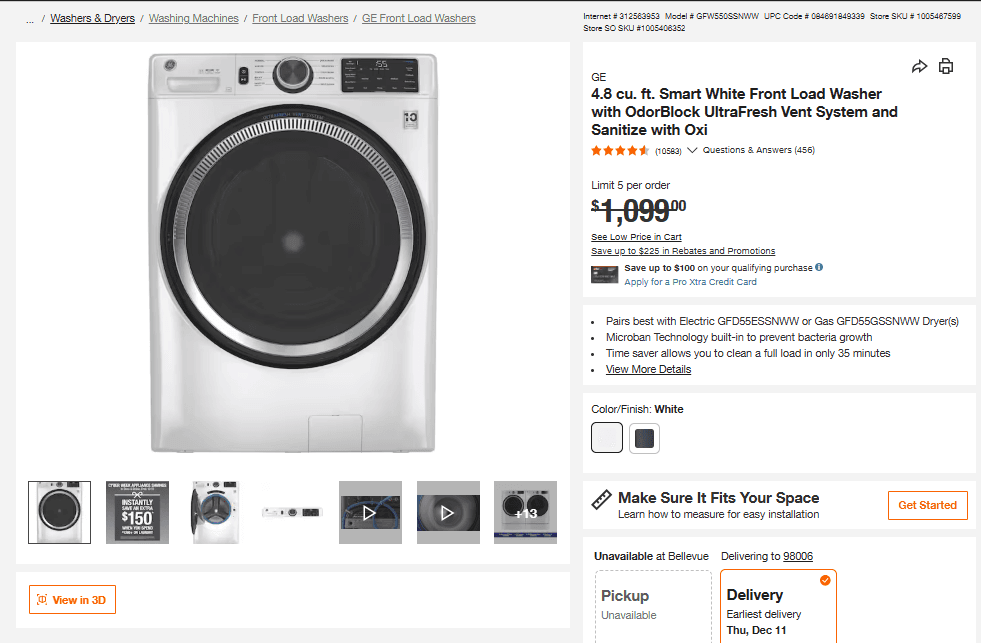Screen dimensions: 981x643
Task: Click the share icon above product title
Action: [x=919, y=65]
